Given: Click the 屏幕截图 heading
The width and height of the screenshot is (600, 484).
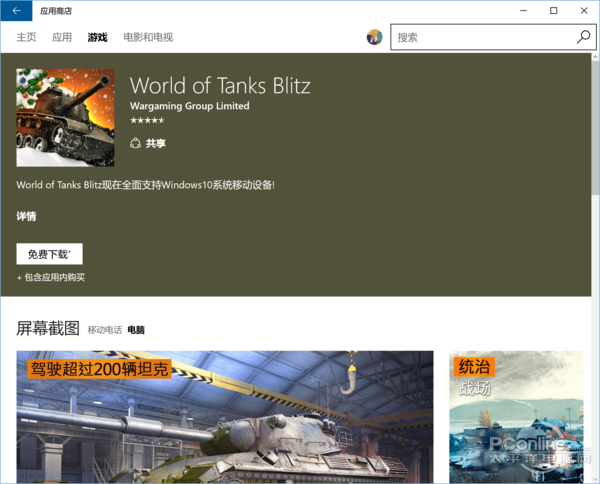Looking at the screenshot, I should point(48,328).
